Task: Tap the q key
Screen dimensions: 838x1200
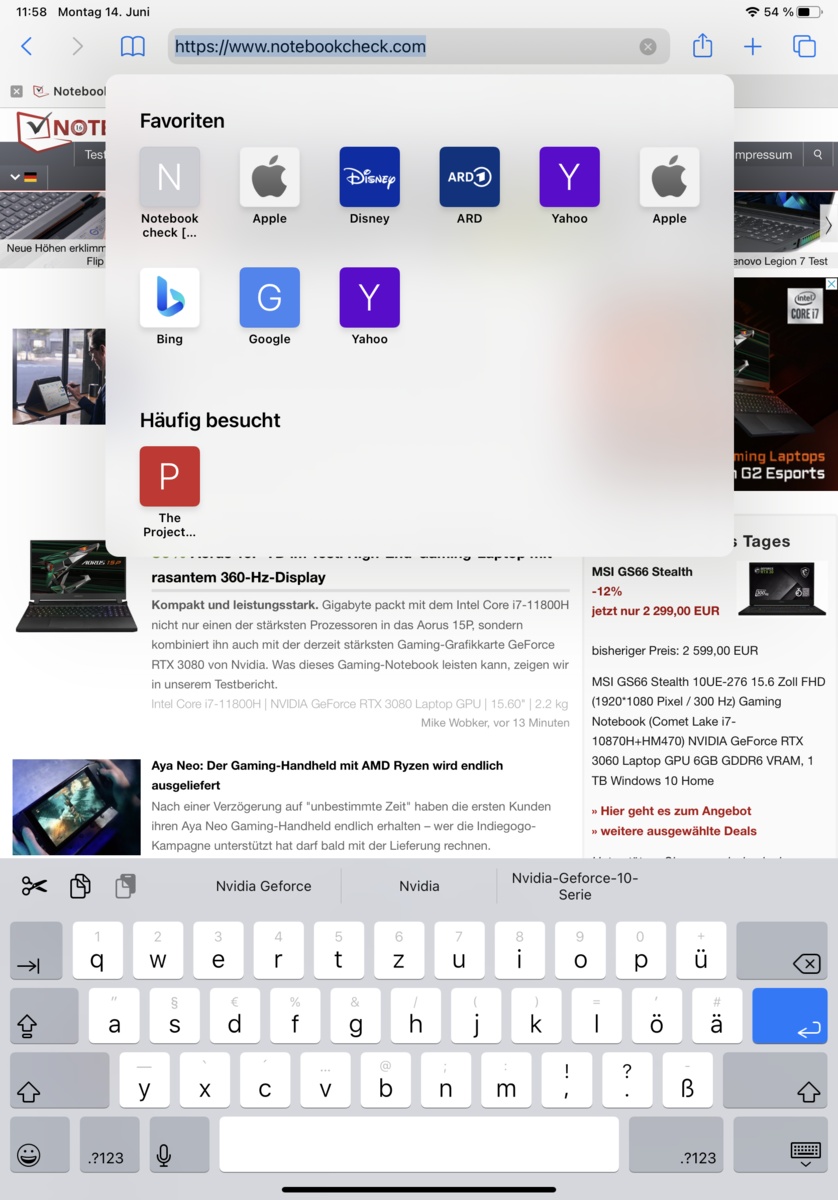Action: tap(98, 950)
